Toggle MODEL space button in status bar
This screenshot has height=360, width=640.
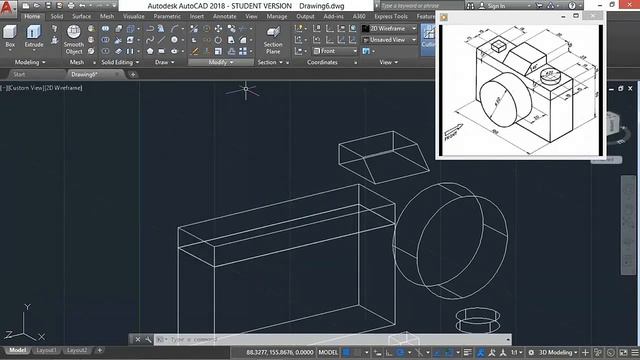(x=329, y=353)
